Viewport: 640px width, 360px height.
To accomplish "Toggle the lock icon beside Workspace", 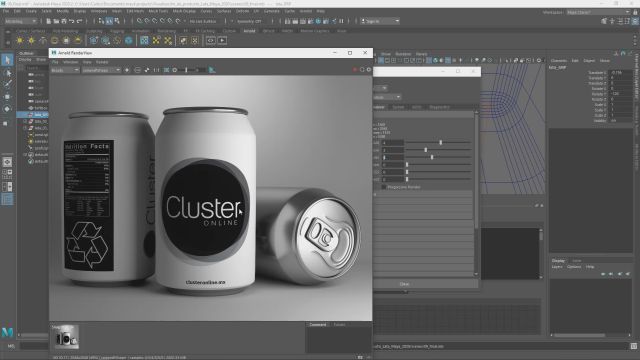I will coord(635,12).
